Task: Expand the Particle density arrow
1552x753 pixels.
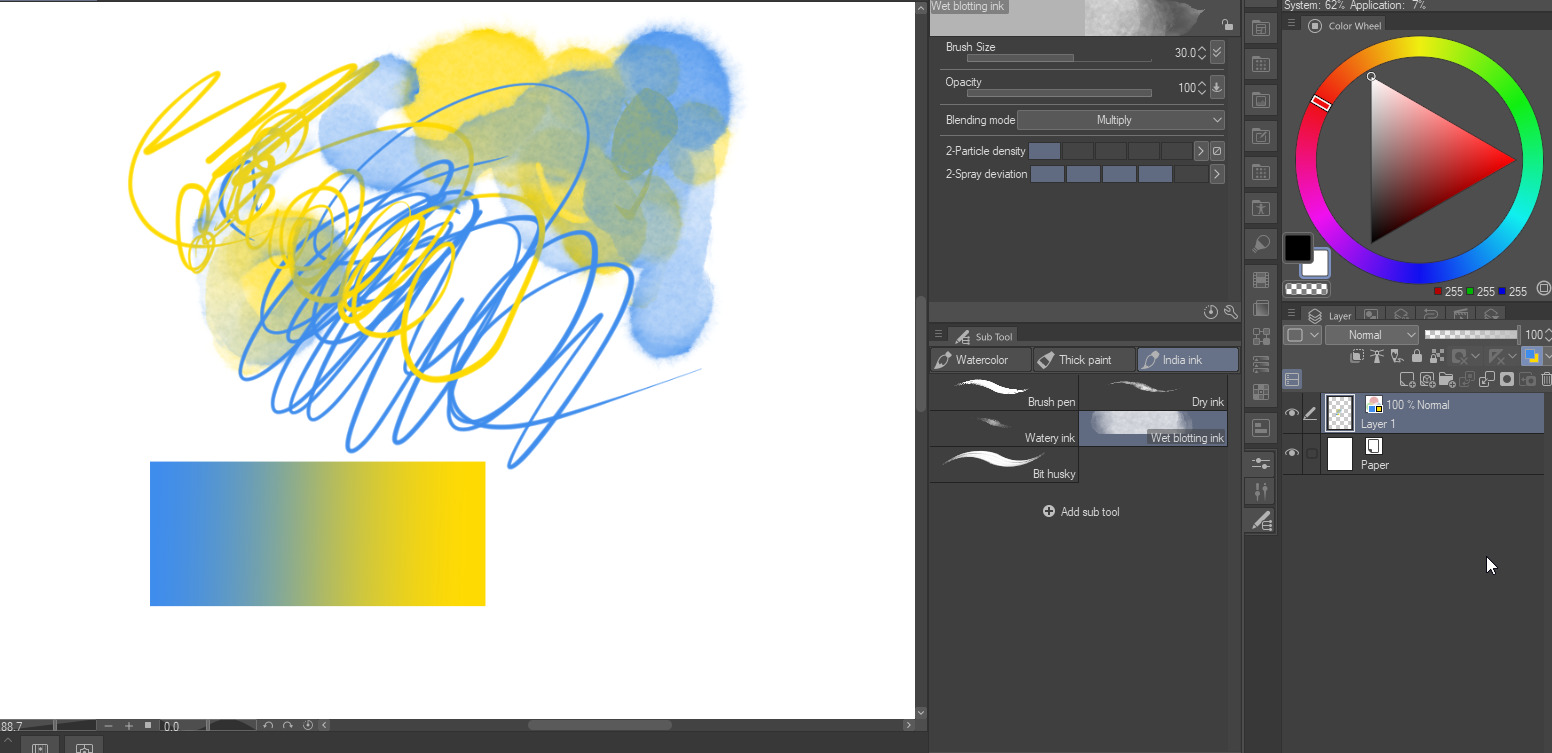Action: (x=1201, y=151)
